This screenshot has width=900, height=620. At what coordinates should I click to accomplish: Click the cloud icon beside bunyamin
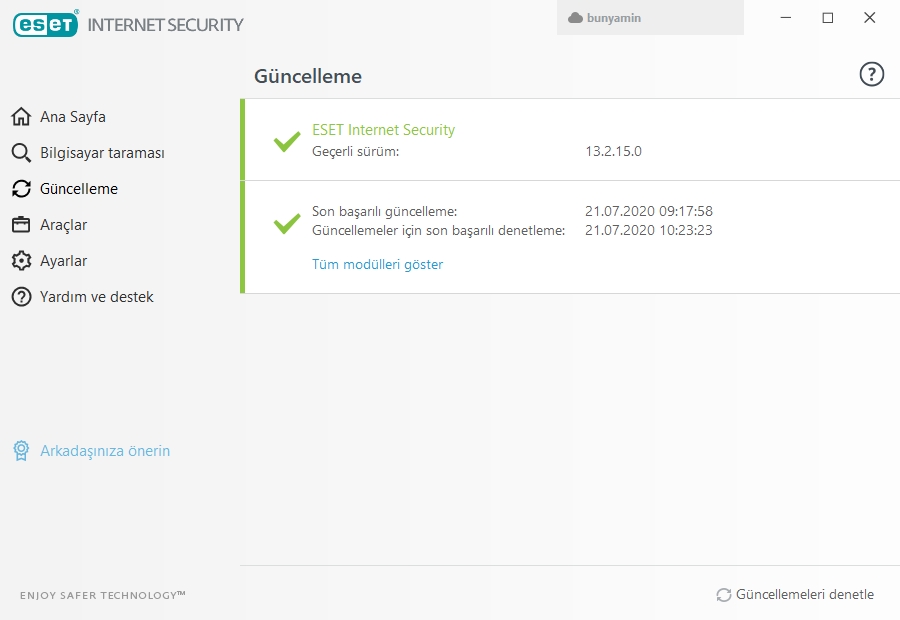tap(575, 18)
